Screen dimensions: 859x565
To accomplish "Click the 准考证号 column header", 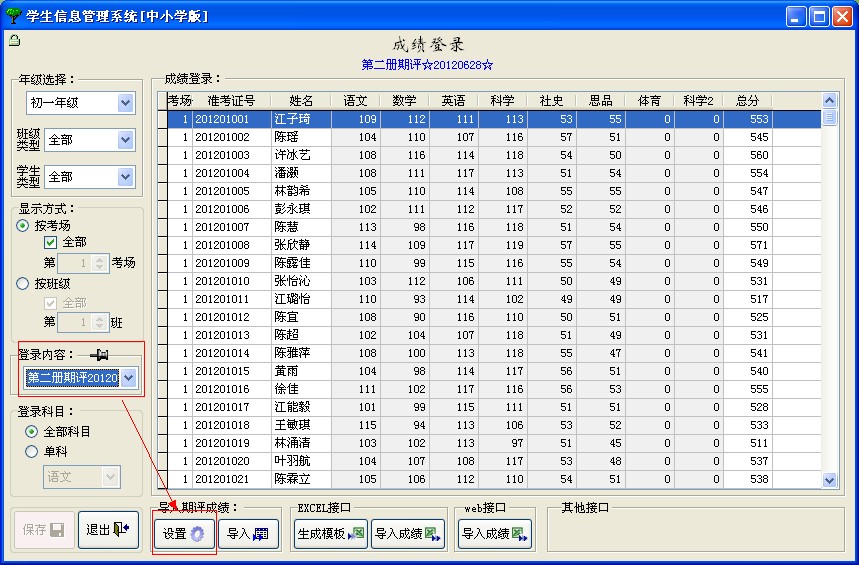I will [232, 101].
